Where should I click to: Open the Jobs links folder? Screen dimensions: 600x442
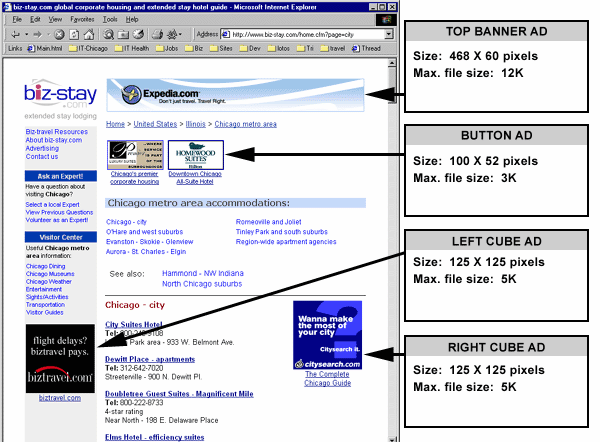(x=167, y=49)
